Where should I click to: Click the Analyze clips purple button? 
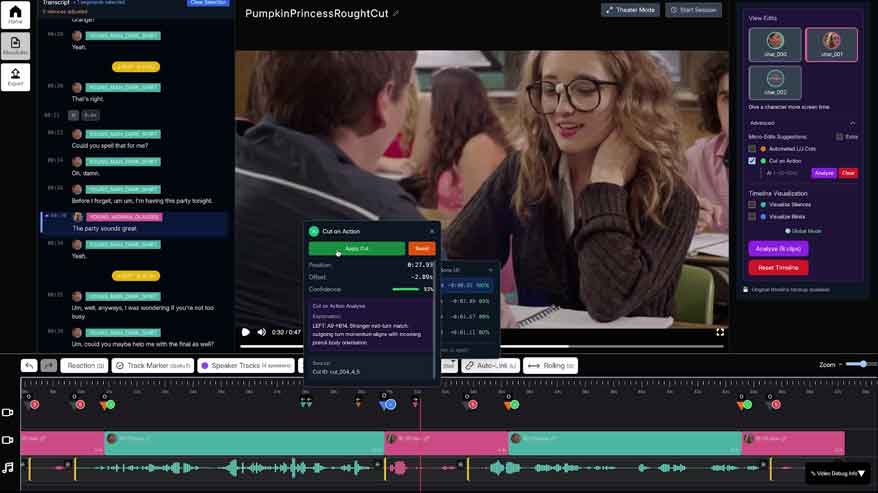click(778, 249)
